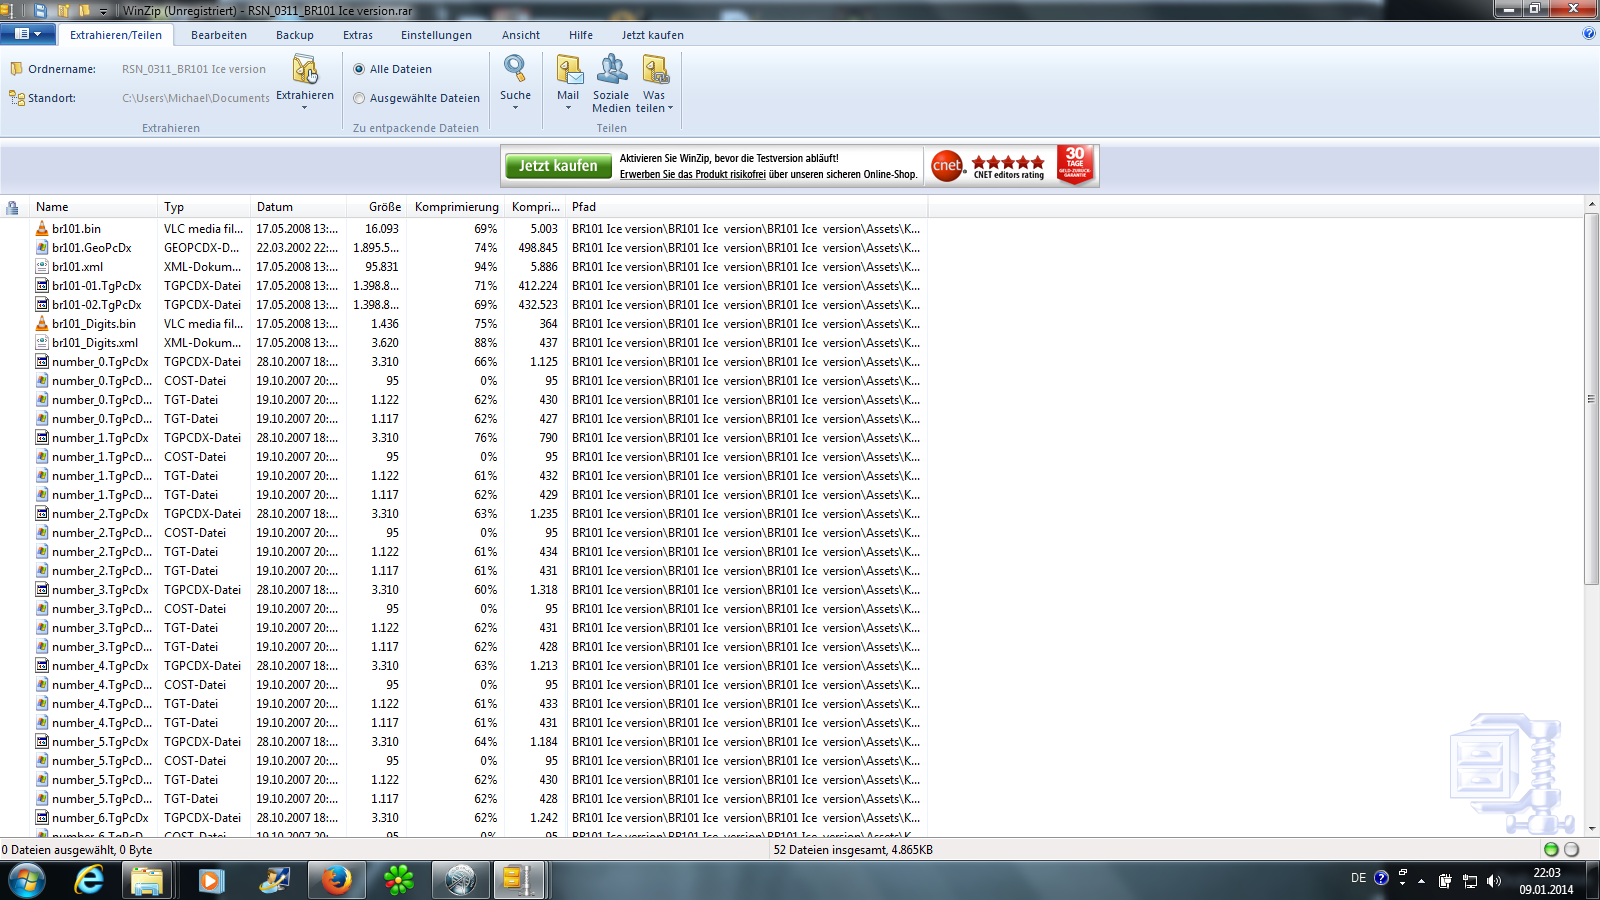Select the br101-02.TgPcDx file row
This screenshot has width=1600, height=900.
click(478, 305)
